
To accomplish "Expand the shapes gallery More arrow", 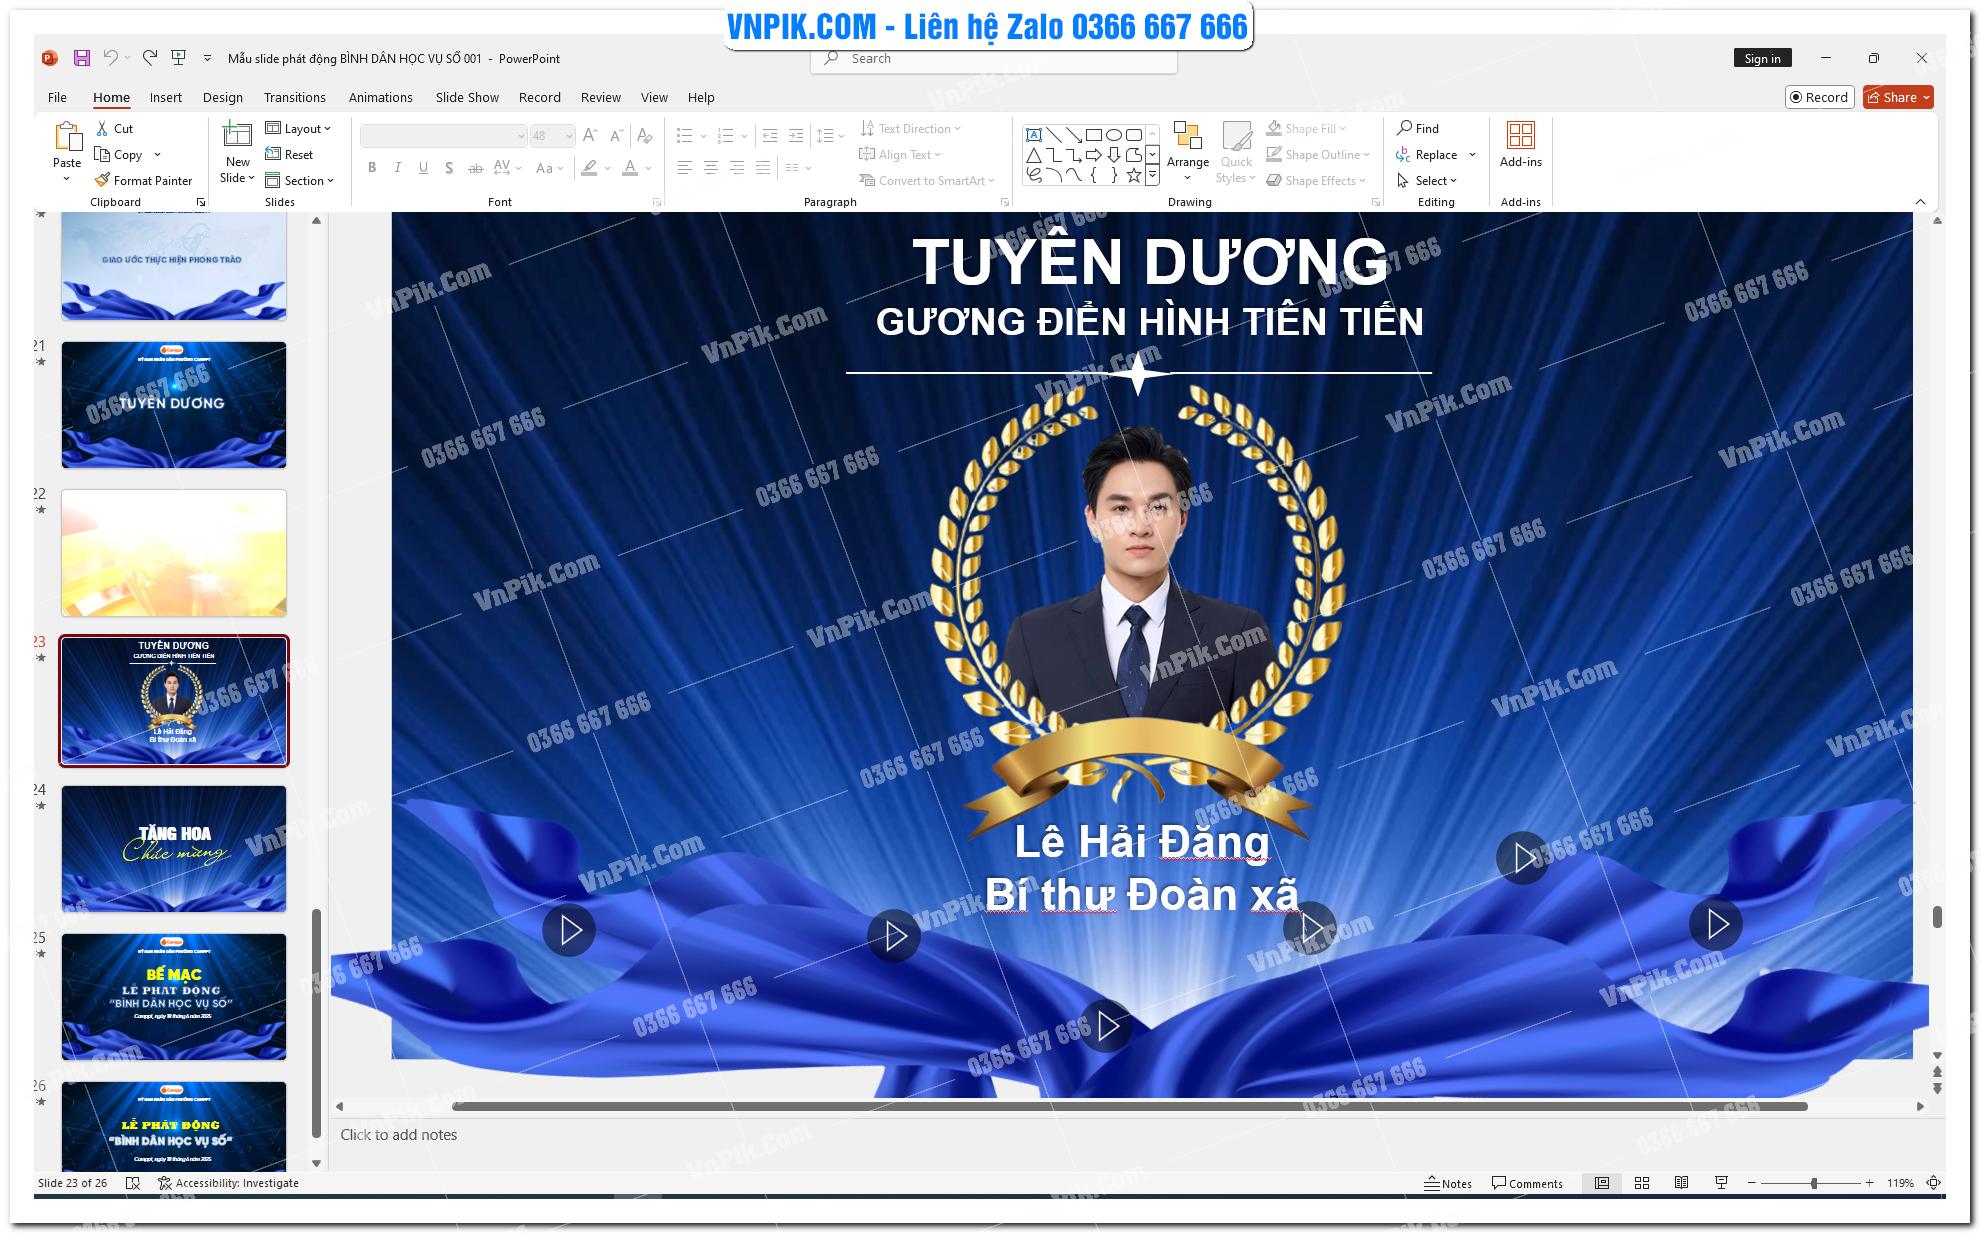I will [1152, 175].
